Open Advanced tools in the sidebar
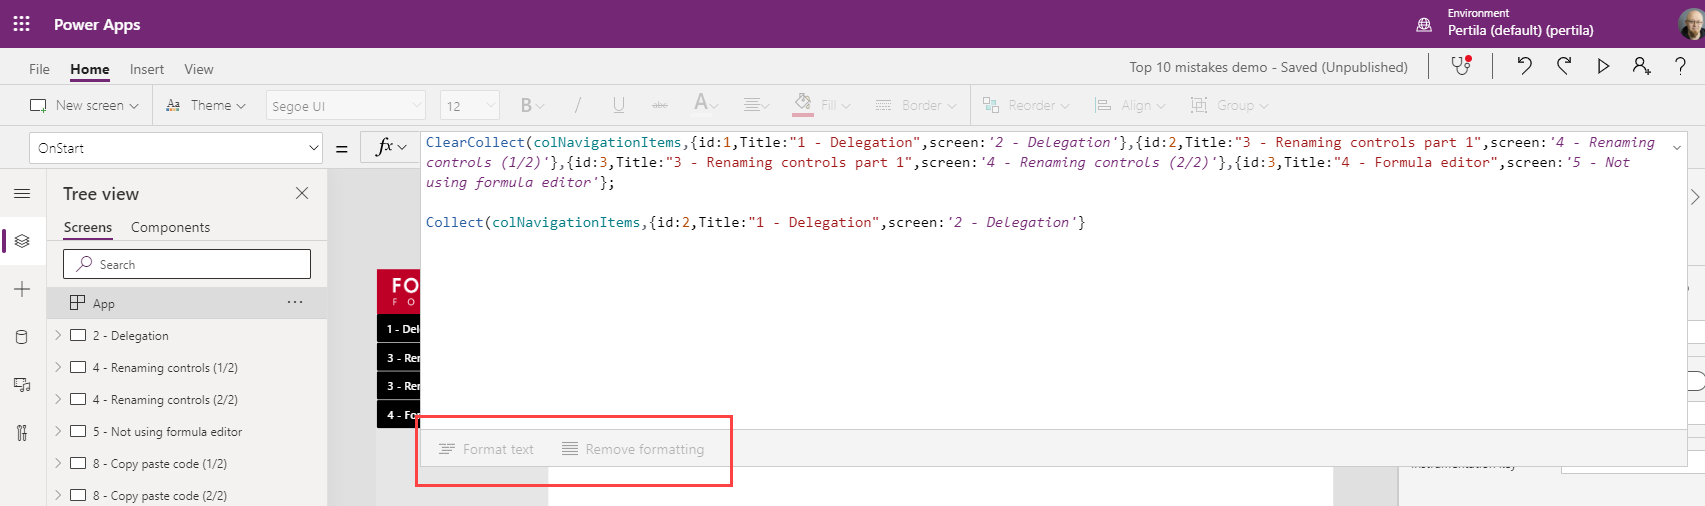Screen dimensions: 1705x506 click(x=22, y=433)
